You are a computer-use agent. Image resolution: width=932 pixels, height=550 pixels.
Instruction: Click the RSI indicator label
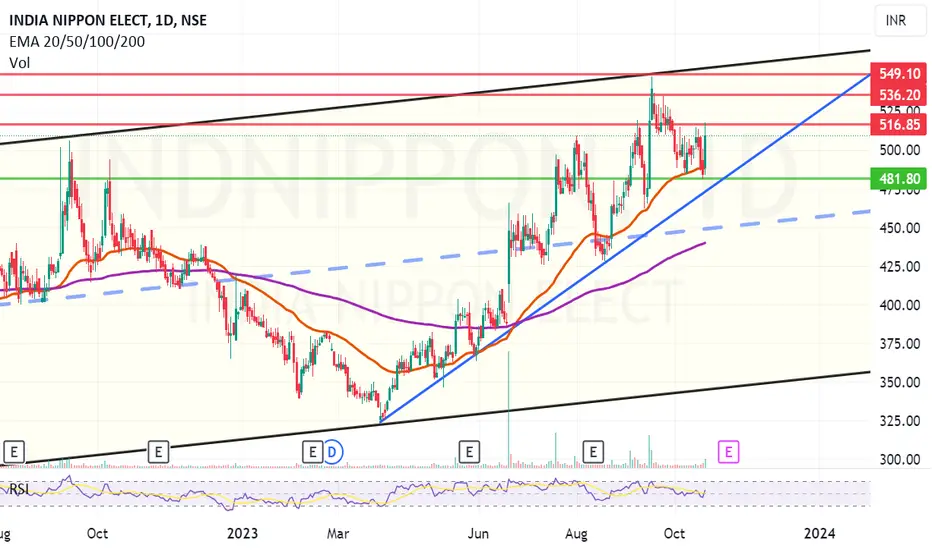pyautogui.click(x=19, y=489)
